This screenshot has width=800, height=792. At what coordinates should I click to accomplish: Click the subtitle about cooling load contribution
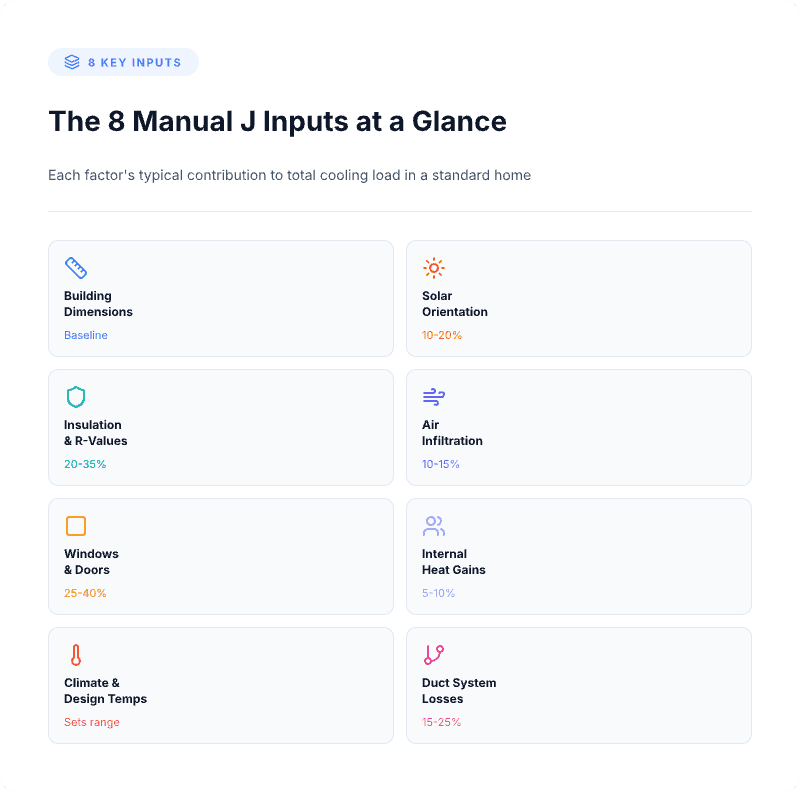(x=289, y=175)
